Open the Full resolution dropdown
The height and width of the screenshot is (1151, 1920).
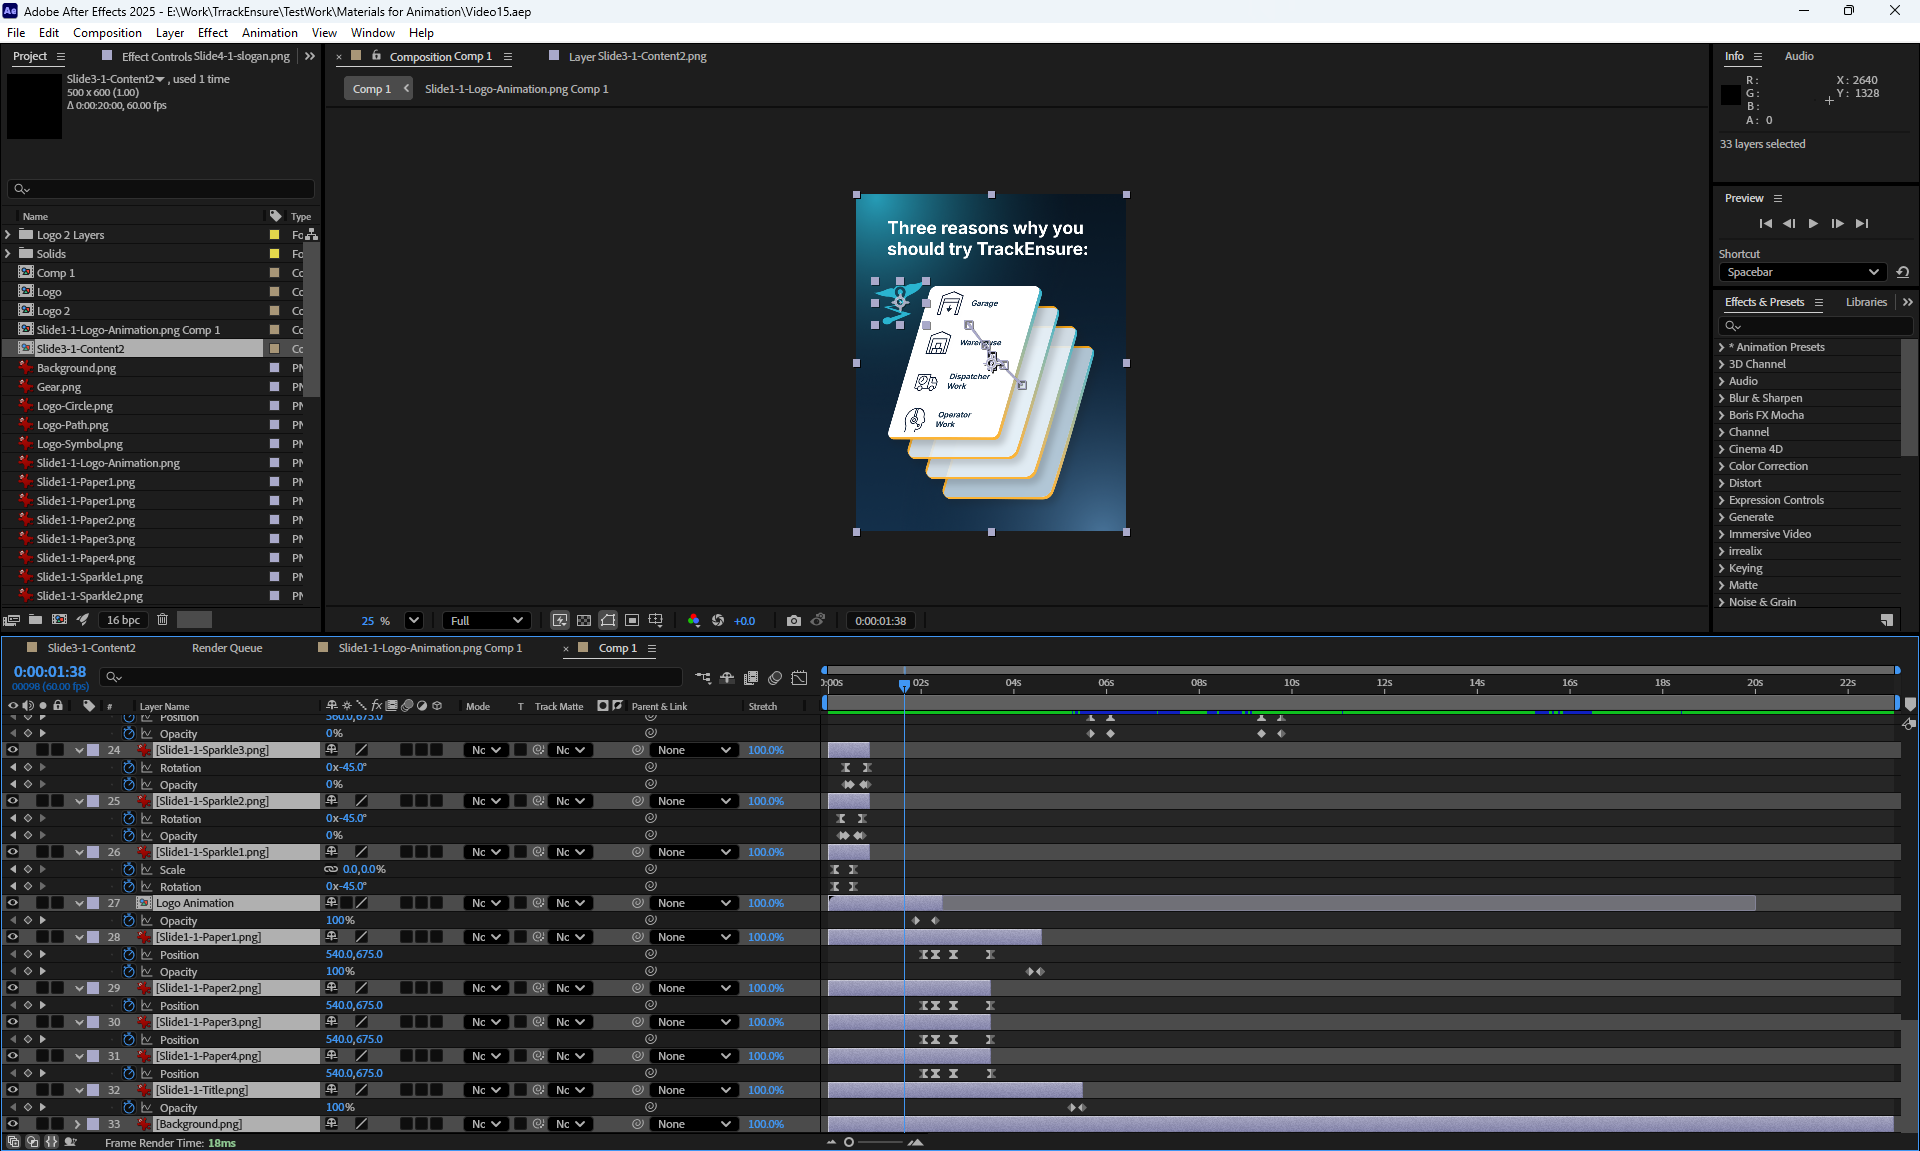[487, 621]
